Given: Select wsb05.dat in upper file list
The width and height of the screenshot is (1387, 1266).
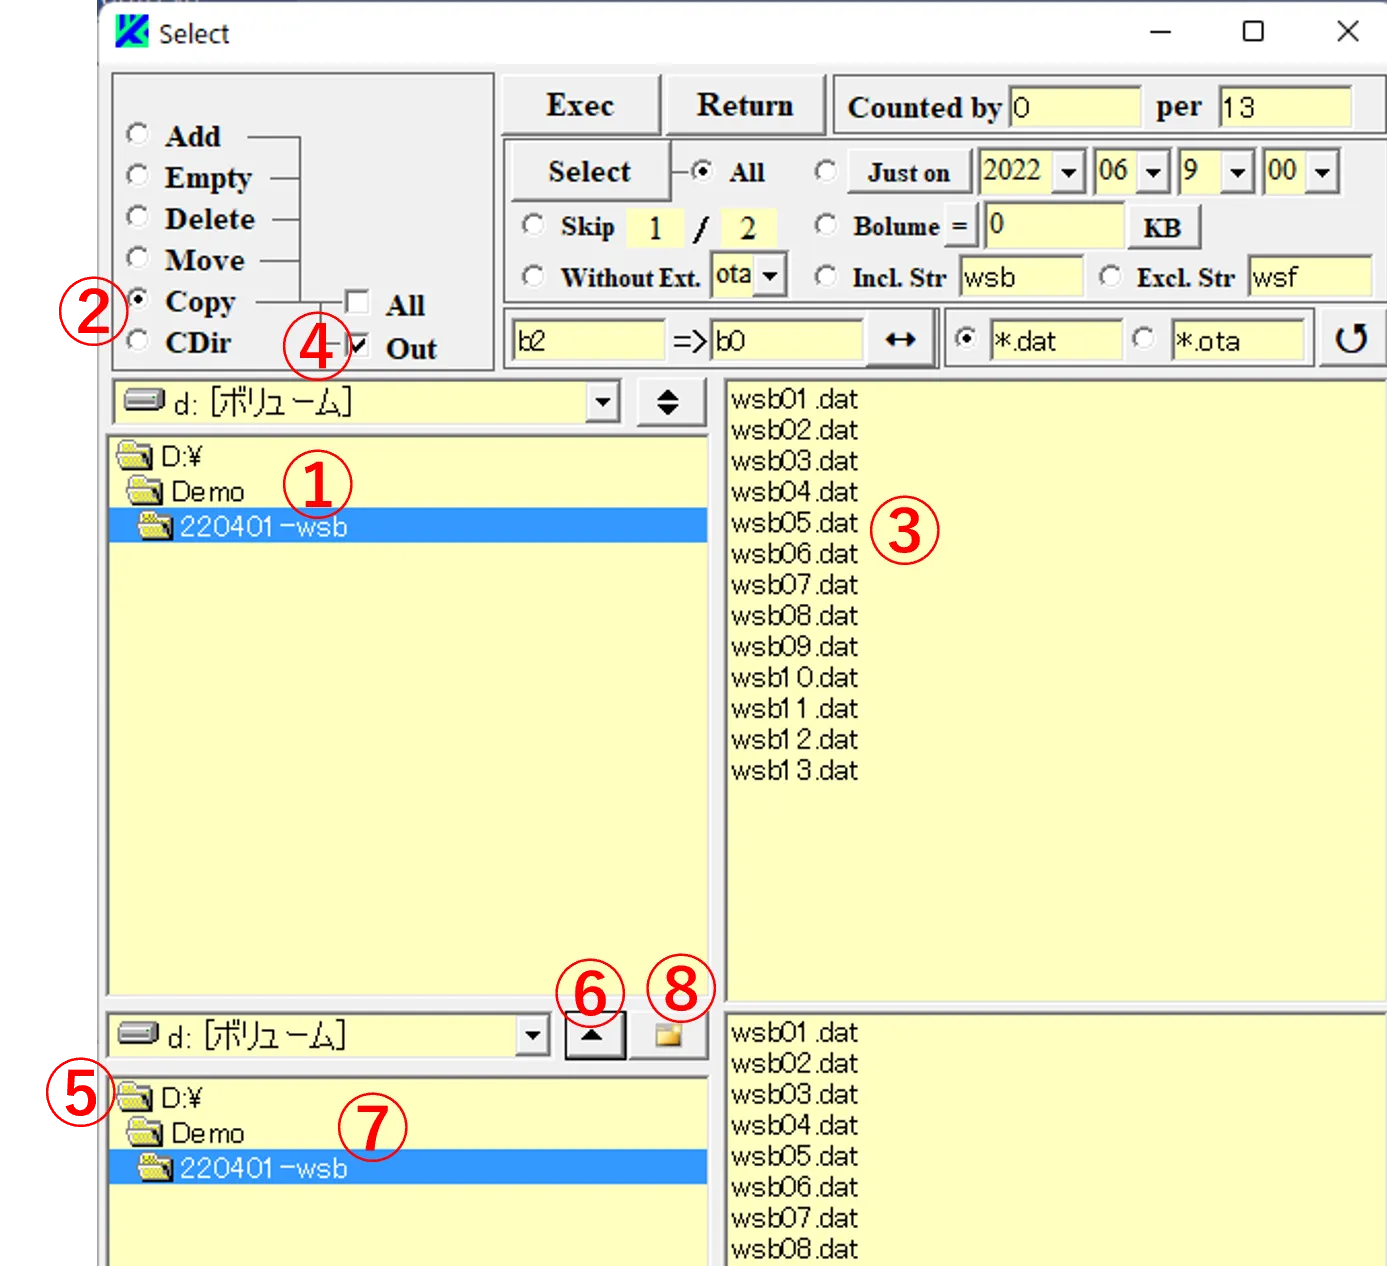Looking at the screenshot, I should tap(794, 523).
